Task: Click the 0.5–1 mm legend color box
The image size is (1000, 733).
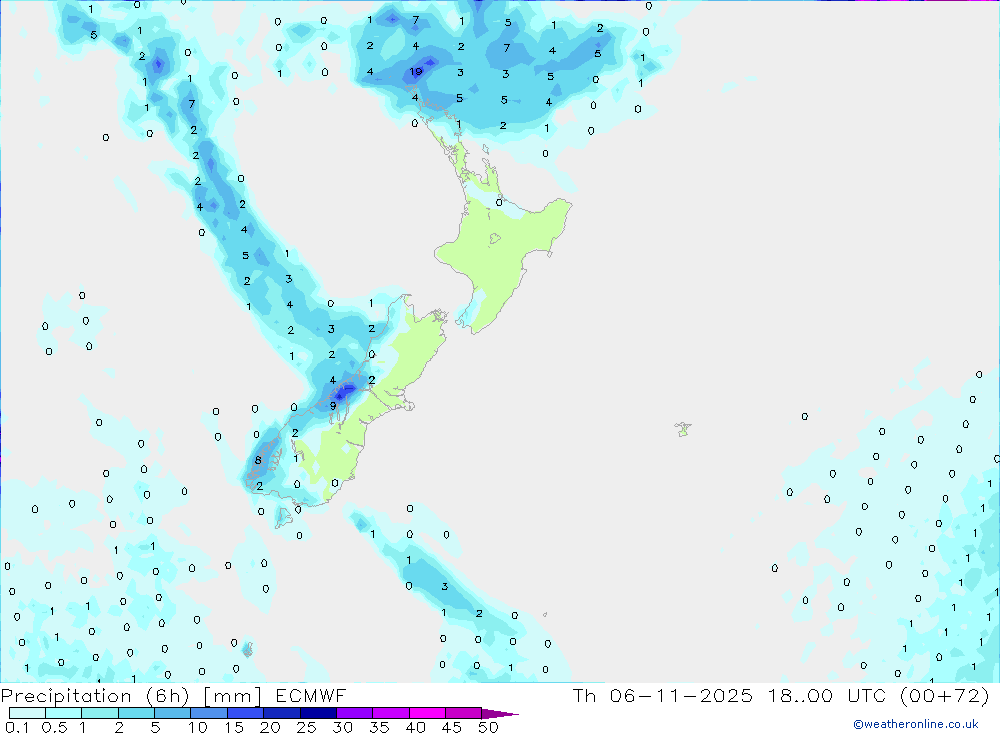Action: (x=63, y=713)
